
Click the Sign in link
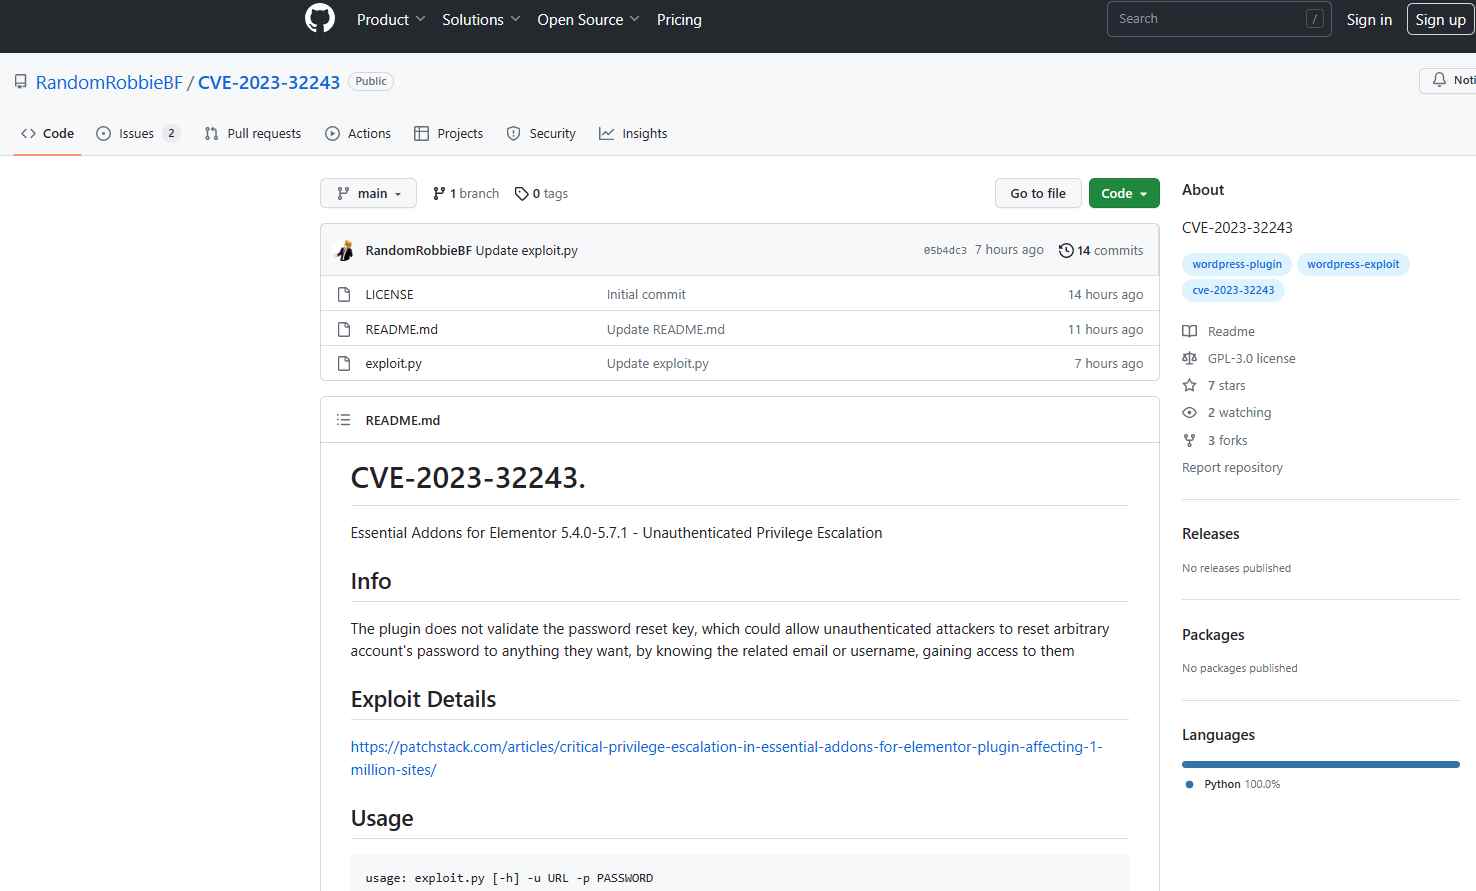[1369, 19]
